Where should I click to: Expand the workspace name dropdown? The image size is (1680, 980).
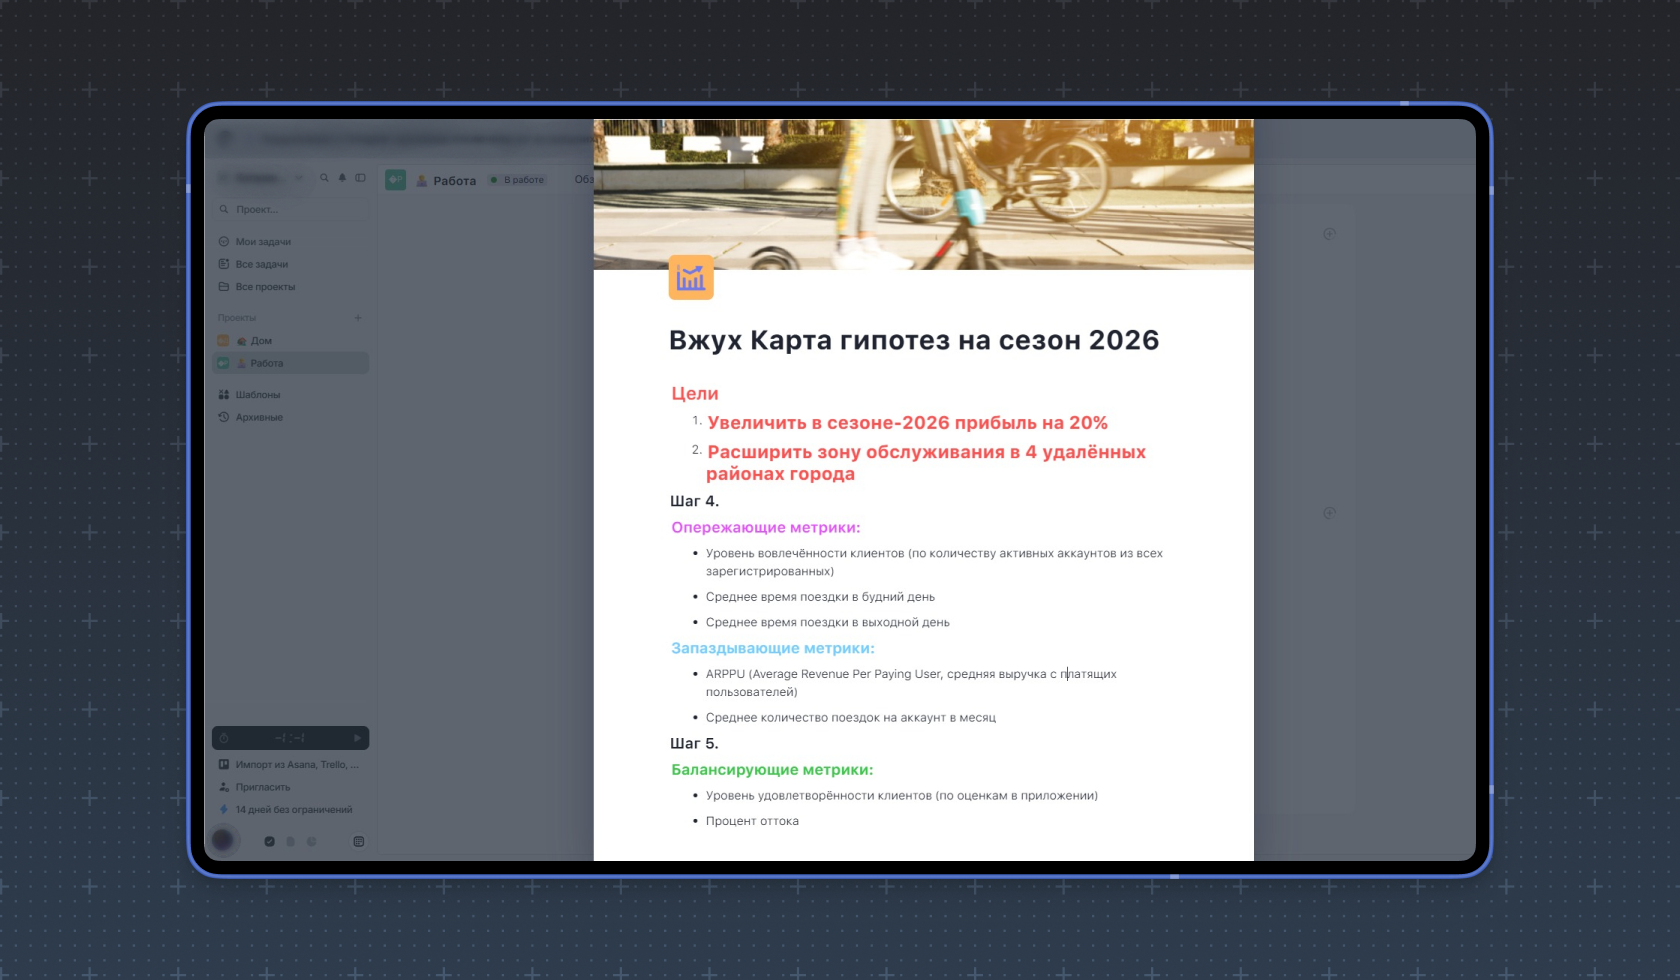click(298, 178)
